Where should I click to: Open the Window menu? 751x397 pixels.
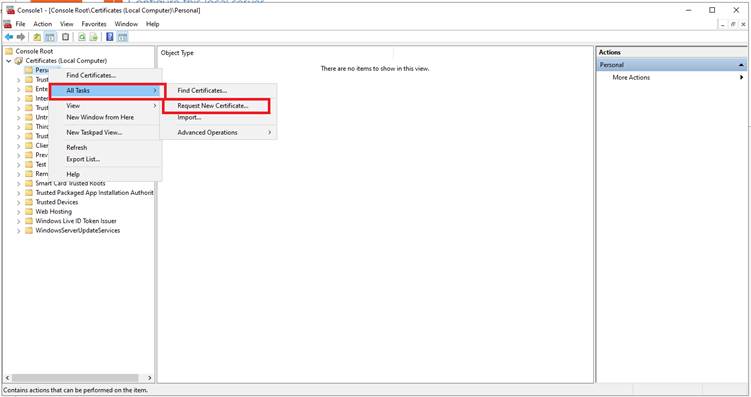tap(126, 24)
